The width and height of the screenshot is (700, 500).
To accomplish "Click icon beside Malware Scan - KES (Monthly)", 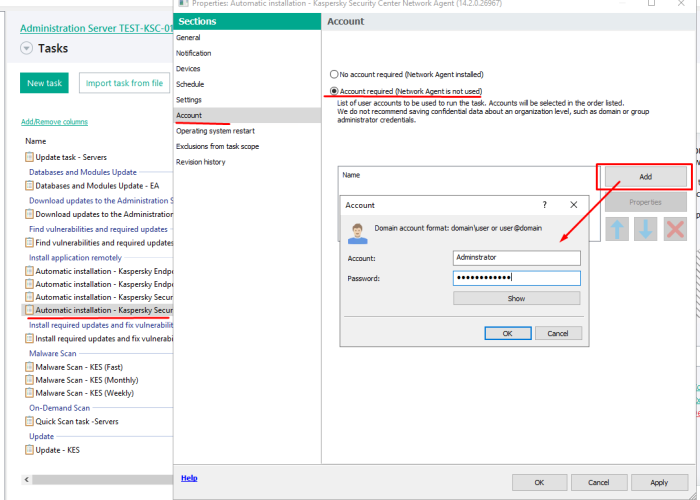I will [29, 379].
